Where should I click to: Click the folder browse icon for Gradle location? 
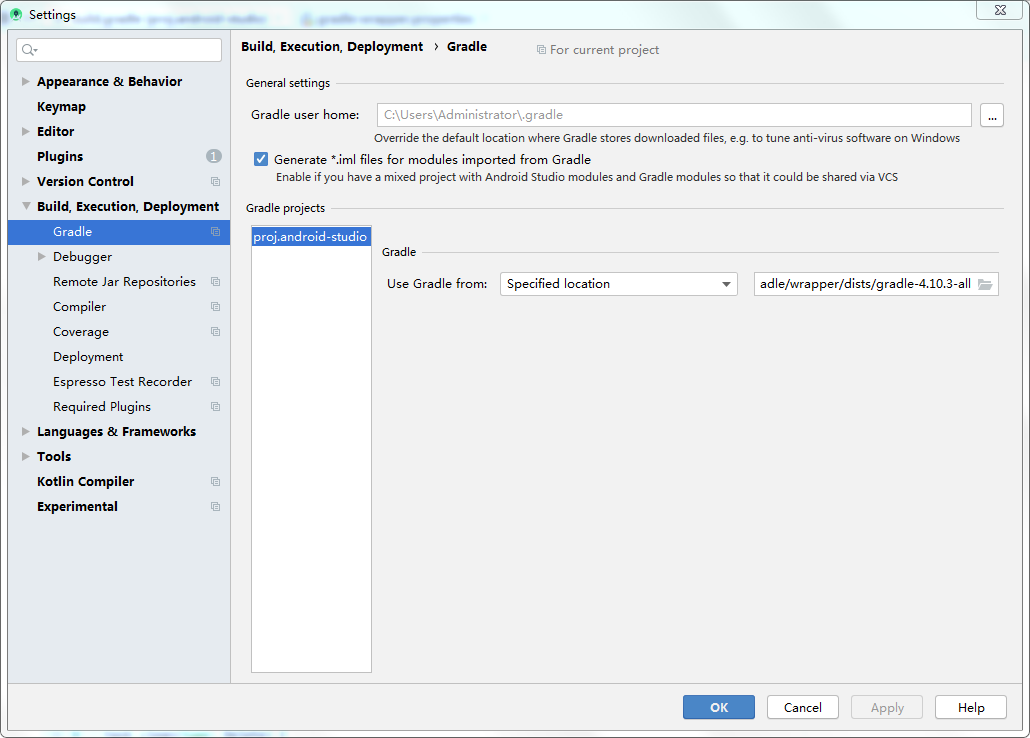pyautogui.click(x=985, y=284)
